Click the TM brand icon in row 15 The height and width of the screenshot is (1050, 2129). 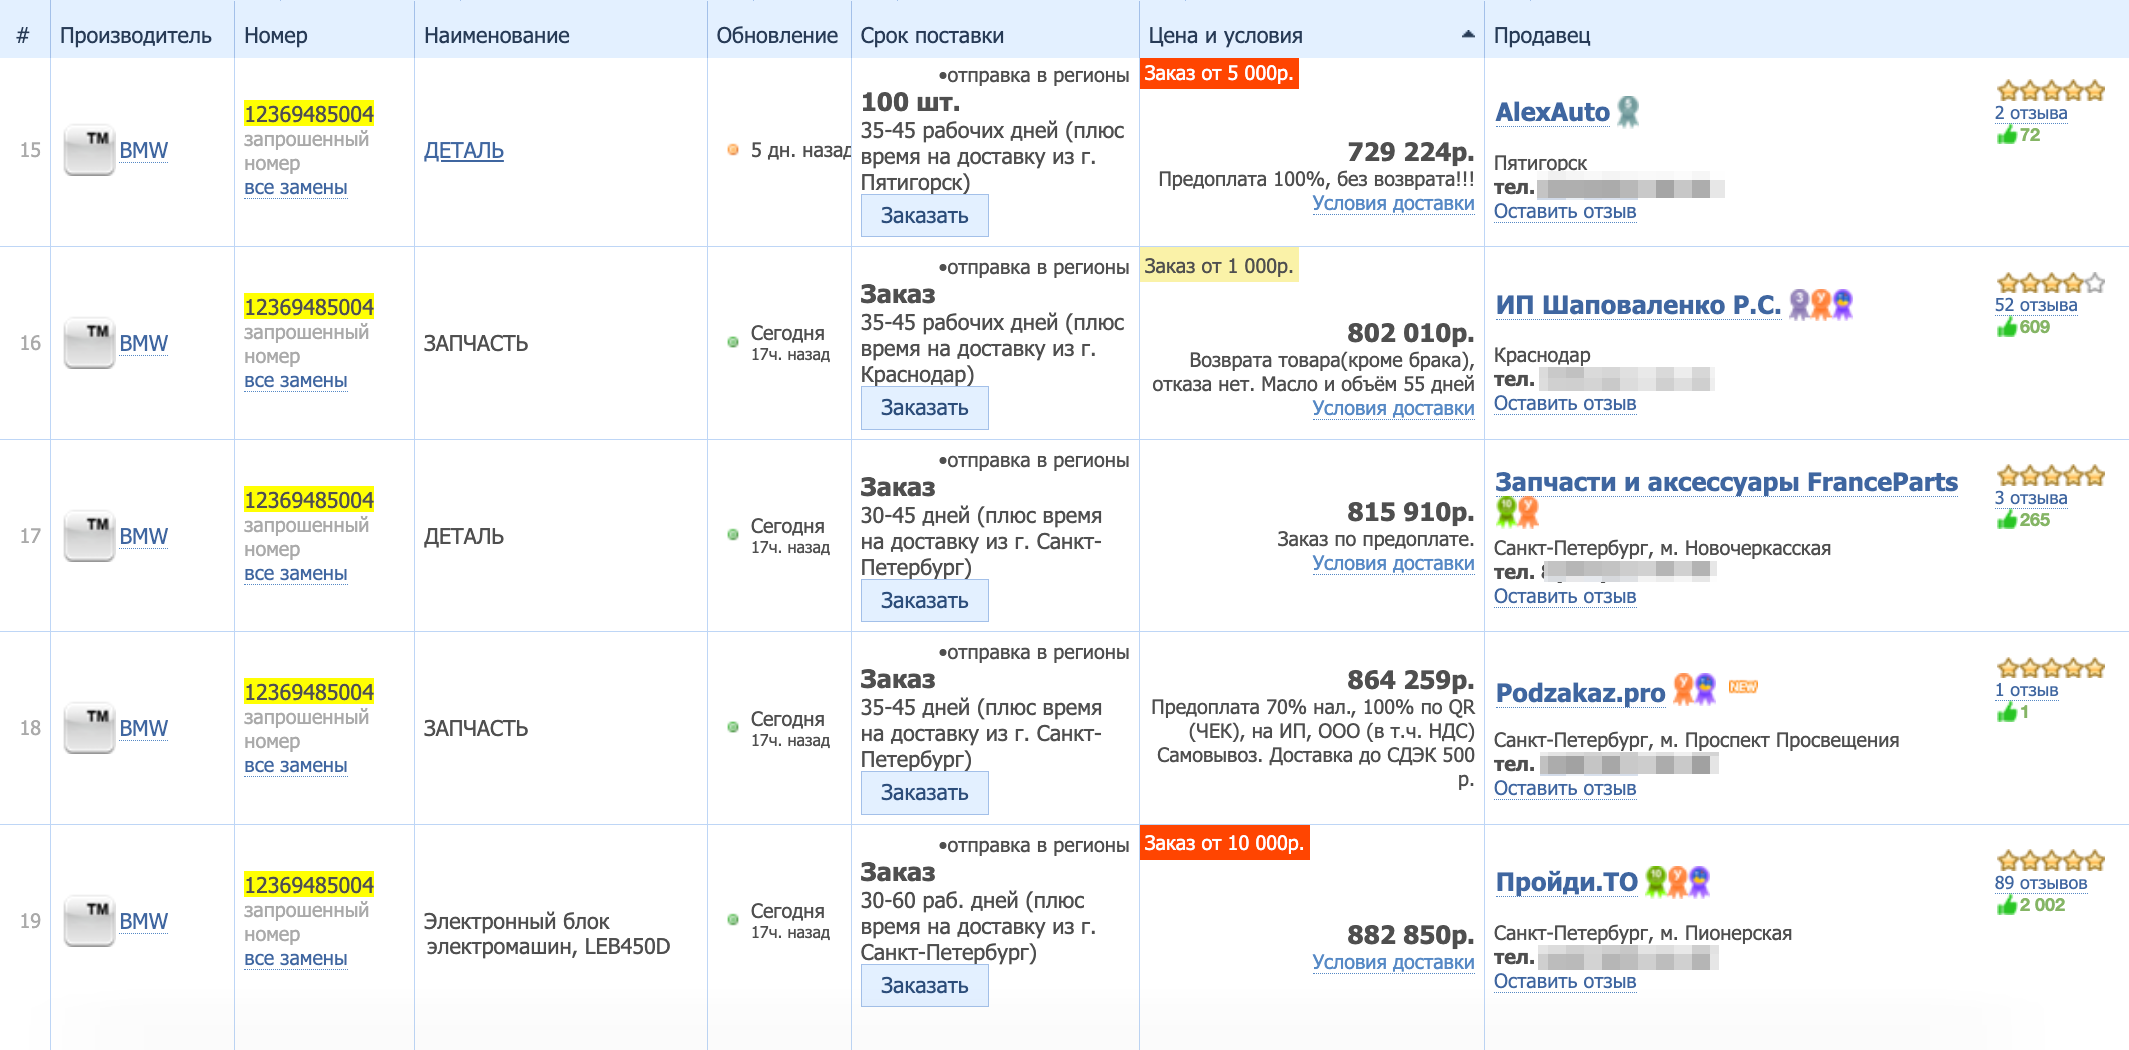click(89, 151)
